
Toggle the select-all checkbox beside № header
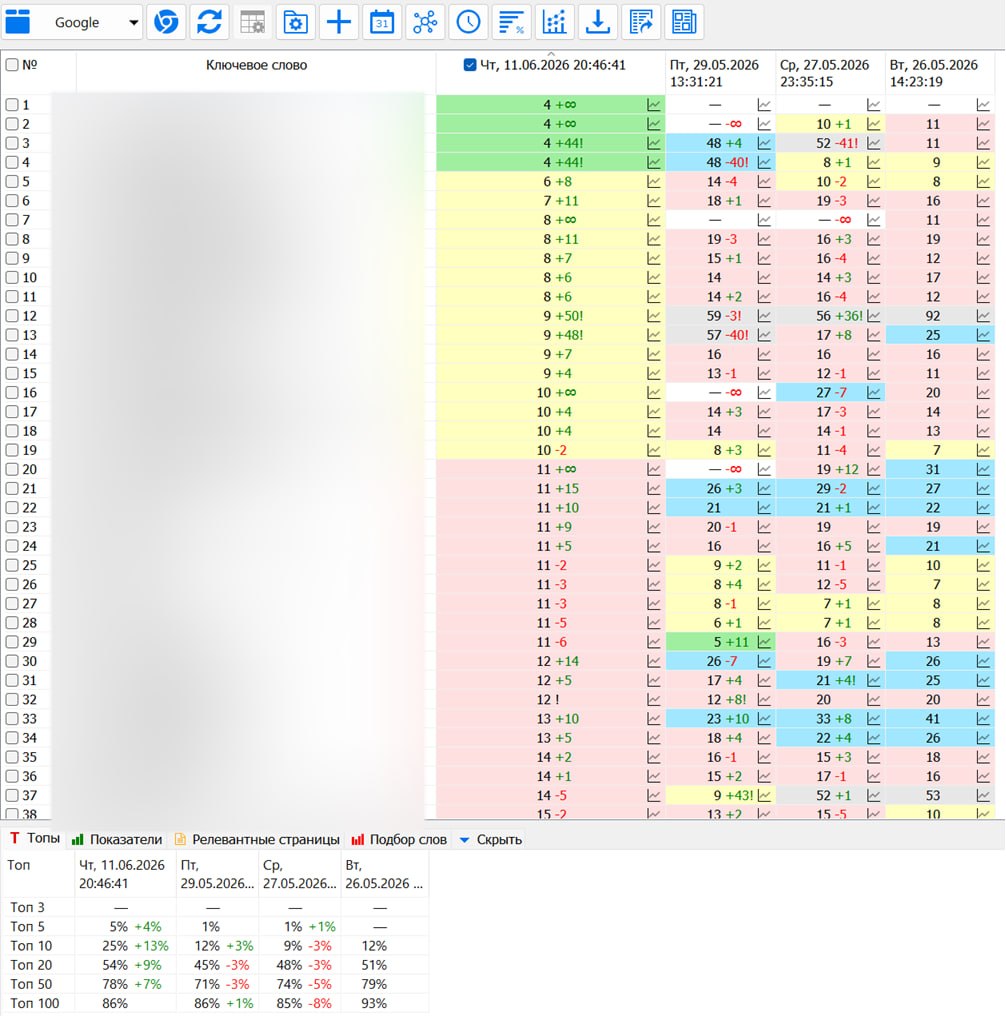12,65
